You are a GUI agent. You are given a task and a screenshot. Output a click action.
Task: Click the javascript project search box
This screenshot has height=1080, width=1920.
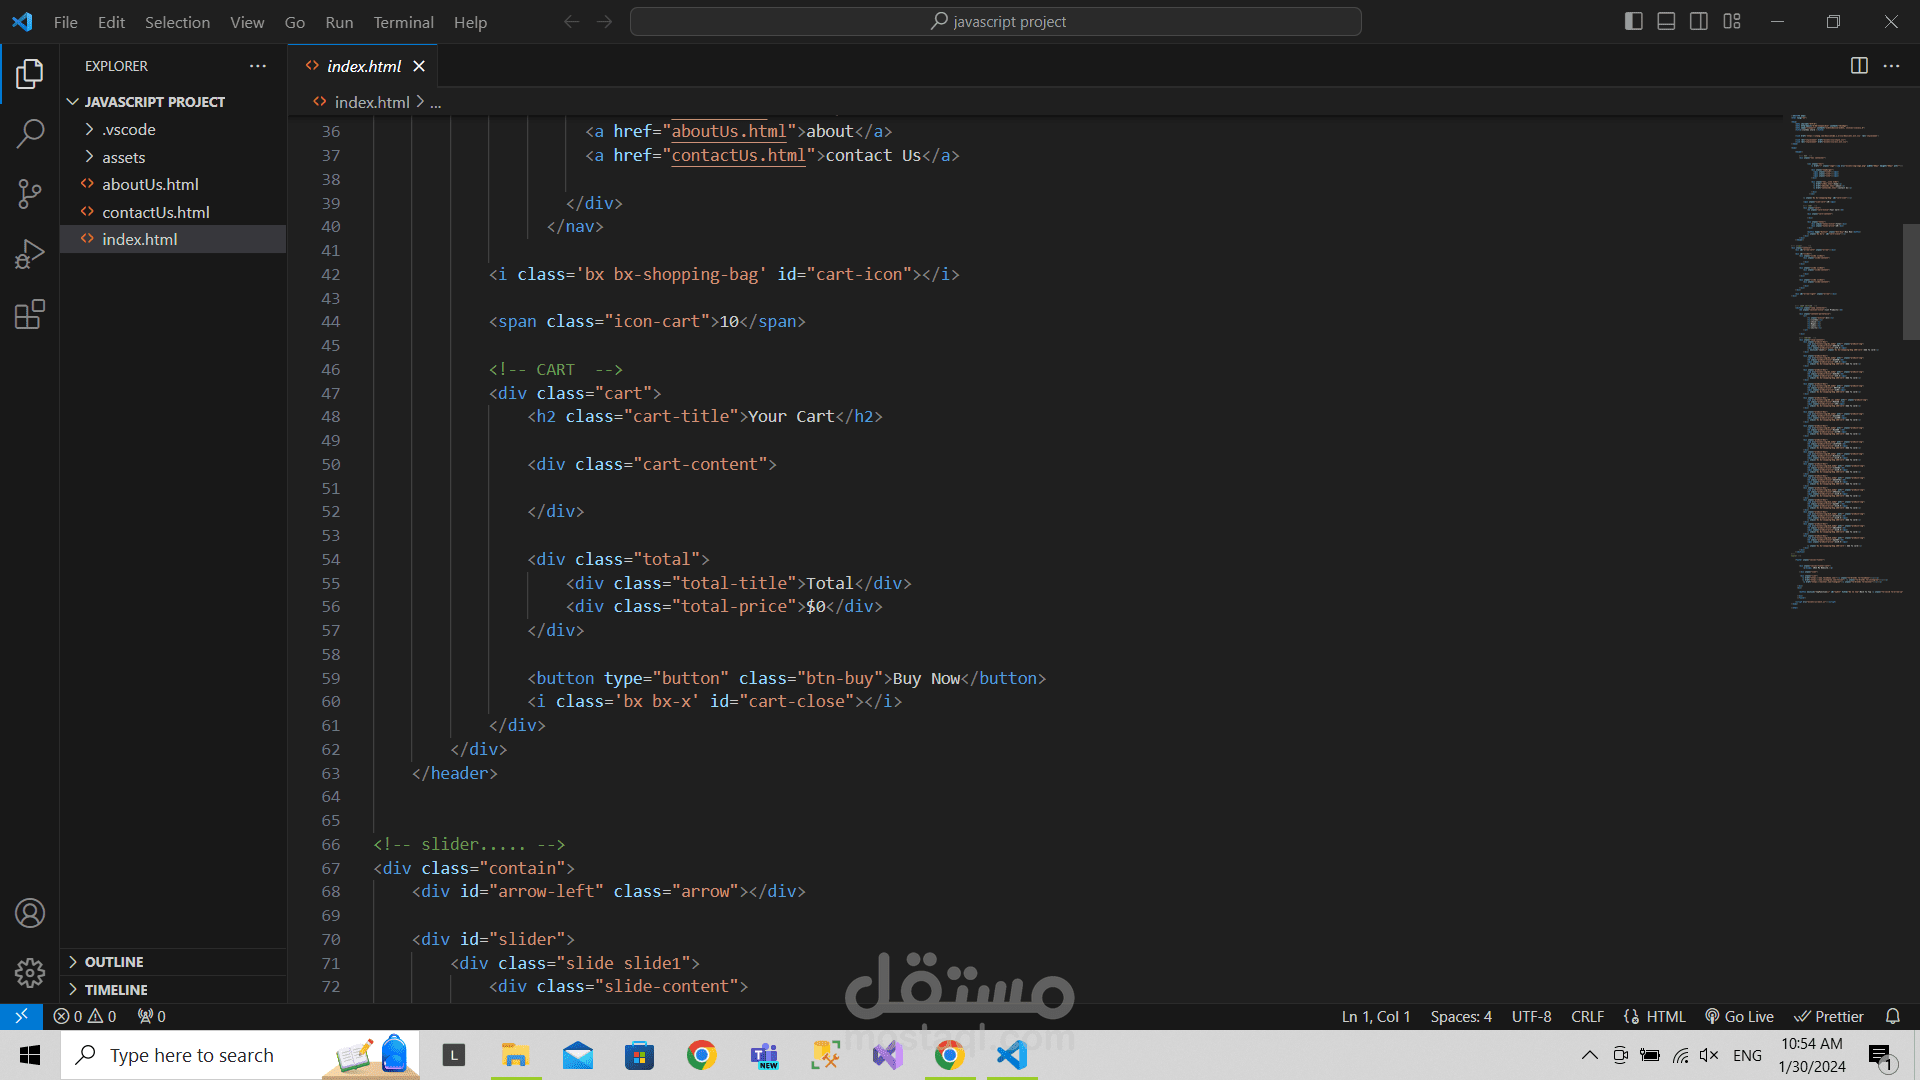pyautogui.click(x=996, y=21)
